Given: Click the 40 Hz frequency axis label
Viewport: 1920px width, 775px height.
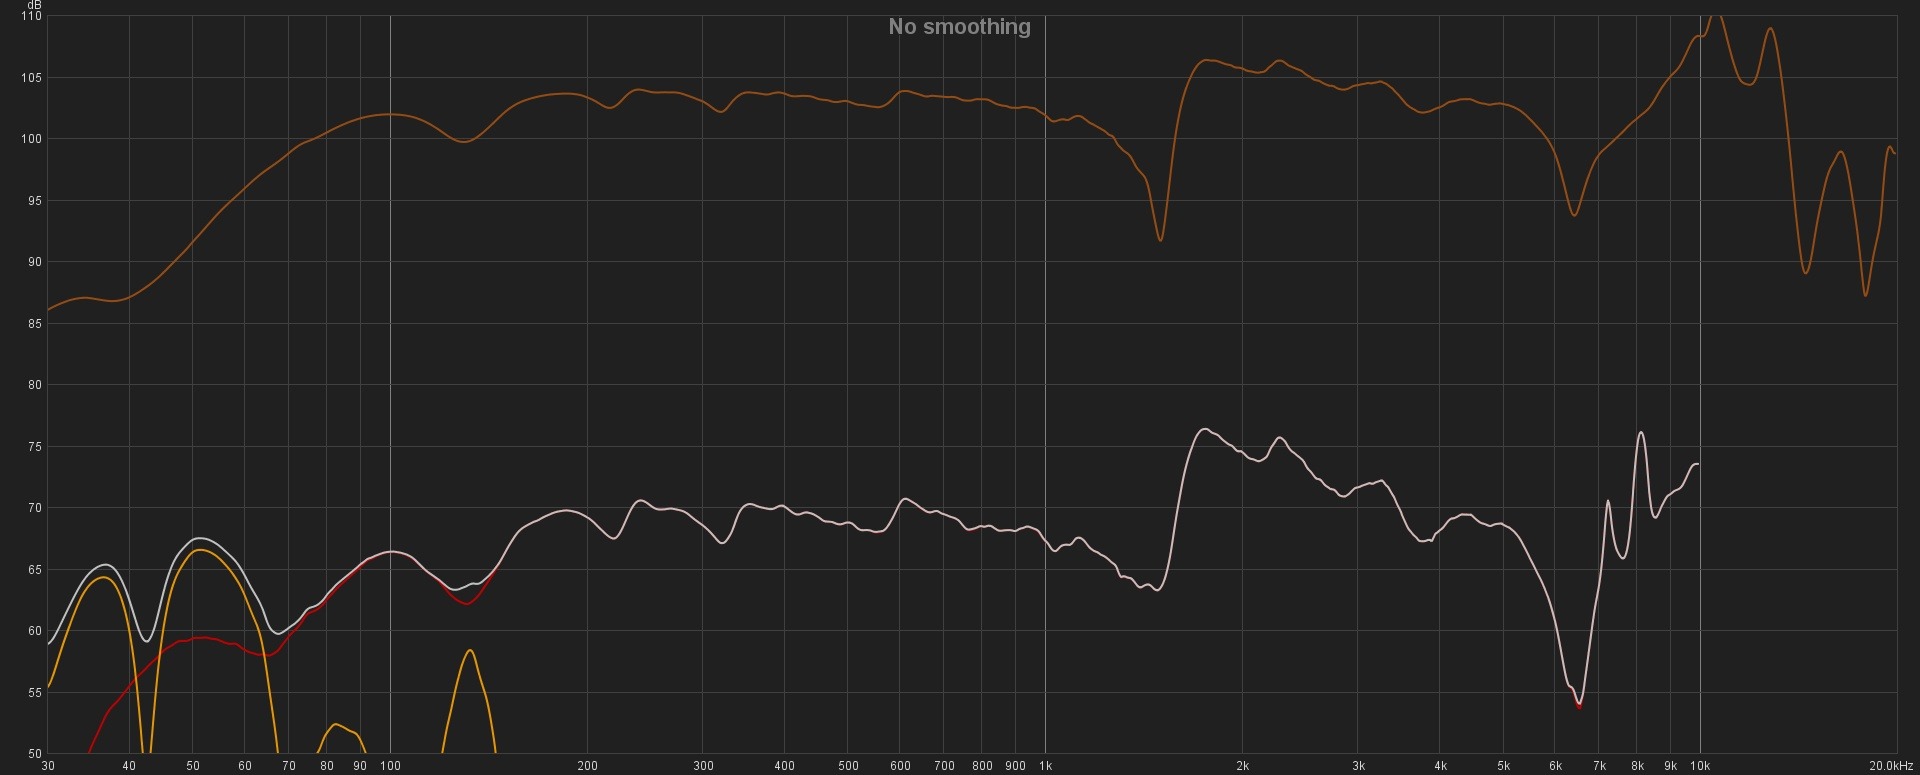Looking at the screenshot, I should 129,766.
